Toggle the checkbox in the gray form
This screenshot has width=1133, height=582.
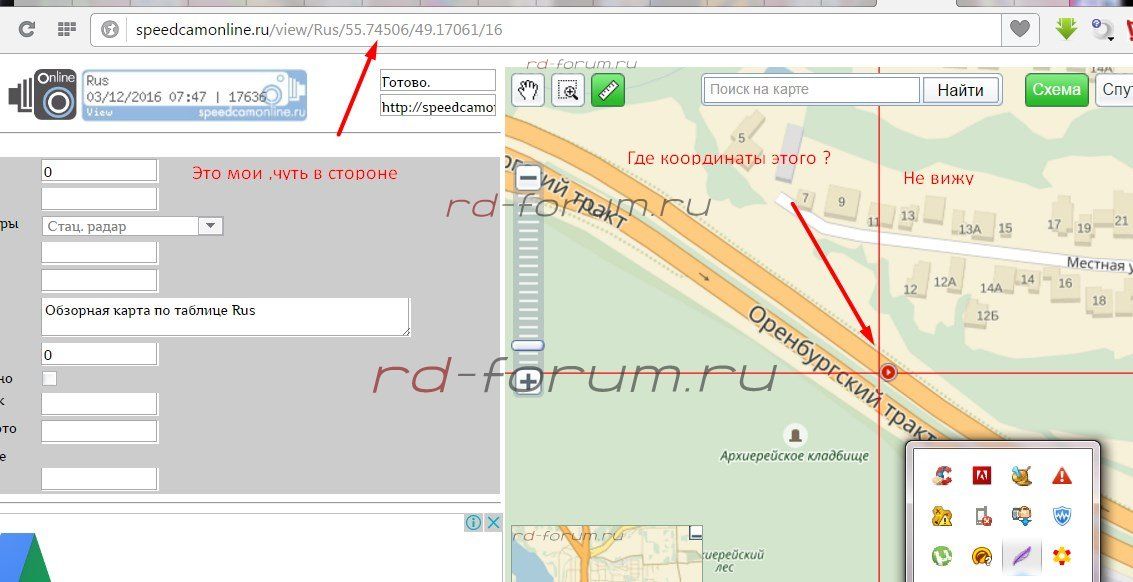(x=49, y=378)
